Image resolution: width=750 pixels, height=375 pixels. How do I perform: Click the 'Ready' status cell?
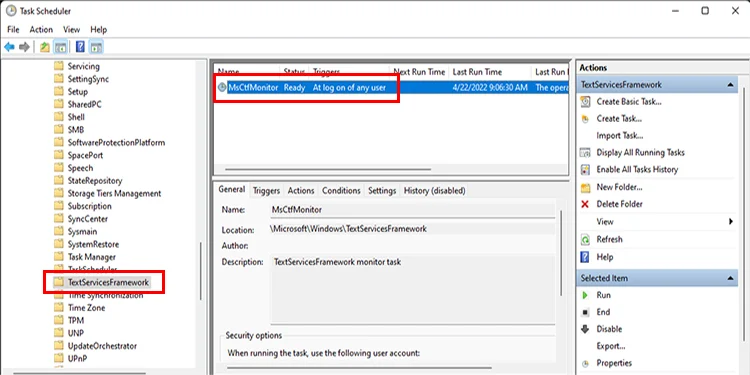pyautogui.click(x=294, y=88)
